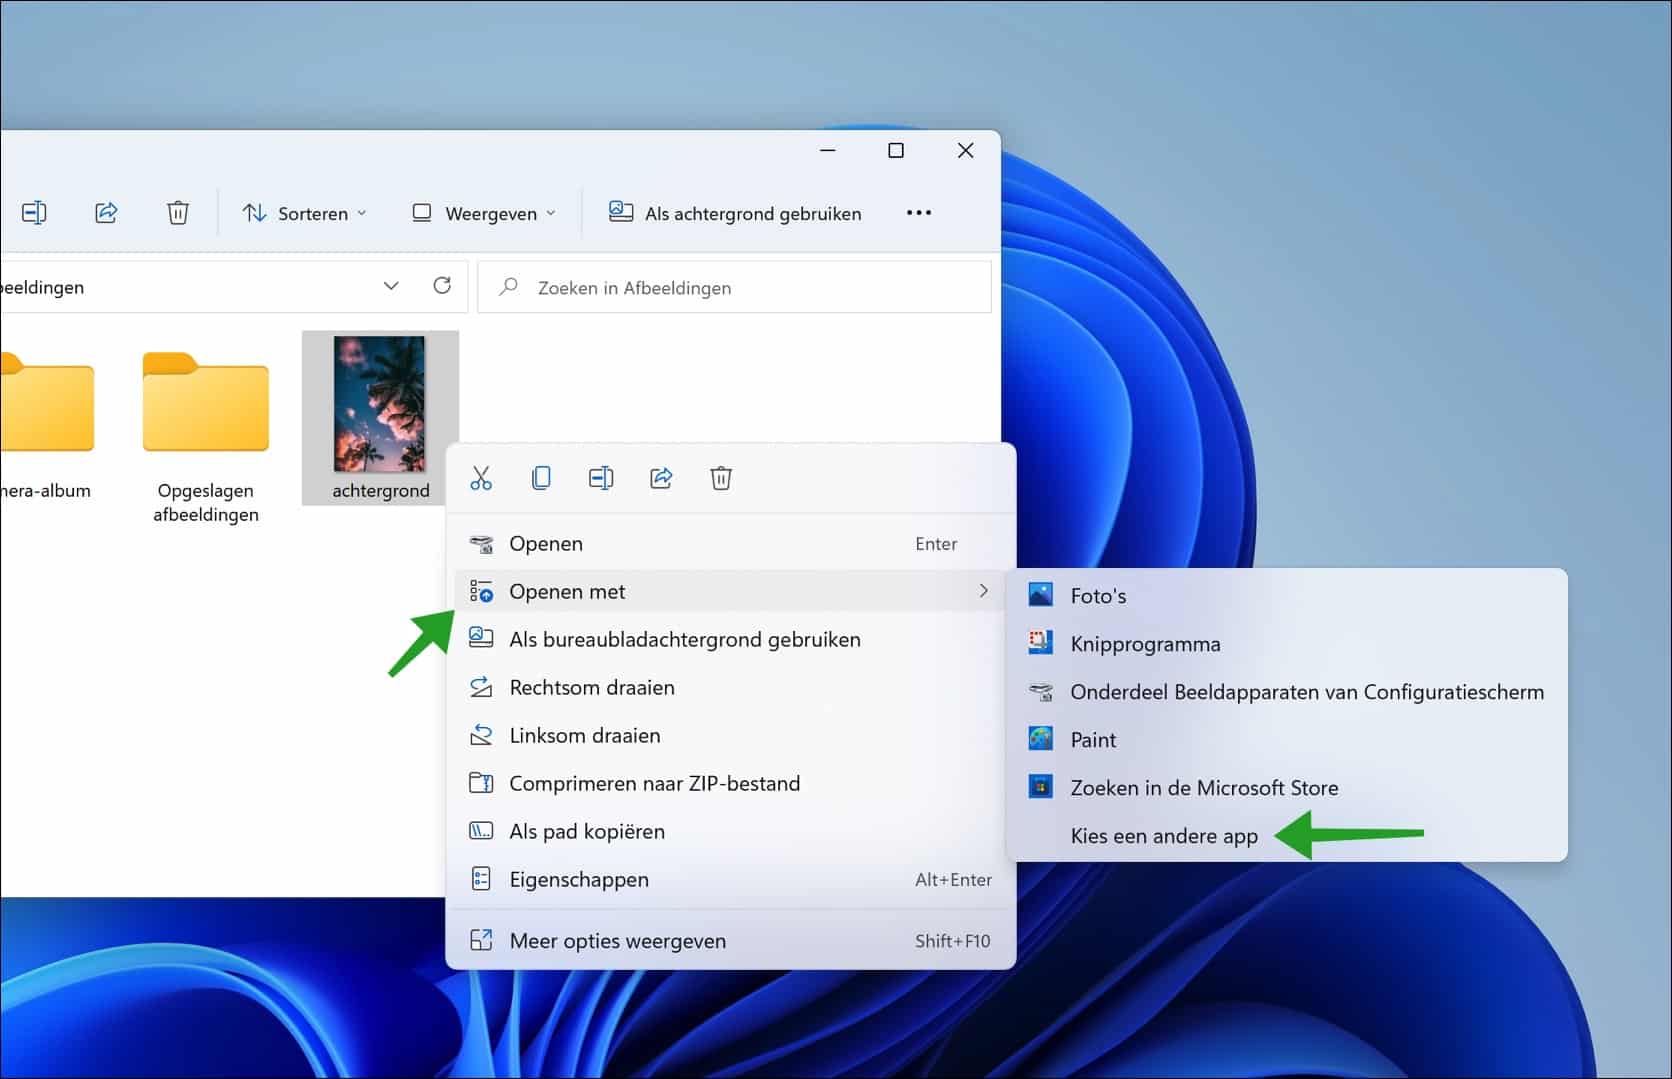Select Kies een andere app
The image size is (1672, 1079).
[1163, 836]
